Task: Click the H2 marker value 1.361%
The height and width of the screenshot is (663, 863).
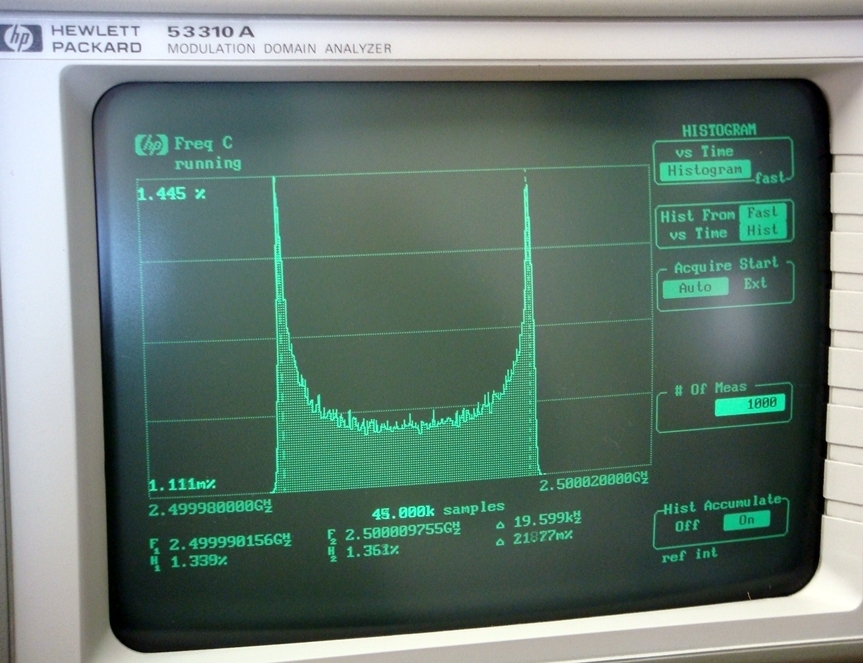Action: click(372, 551)
